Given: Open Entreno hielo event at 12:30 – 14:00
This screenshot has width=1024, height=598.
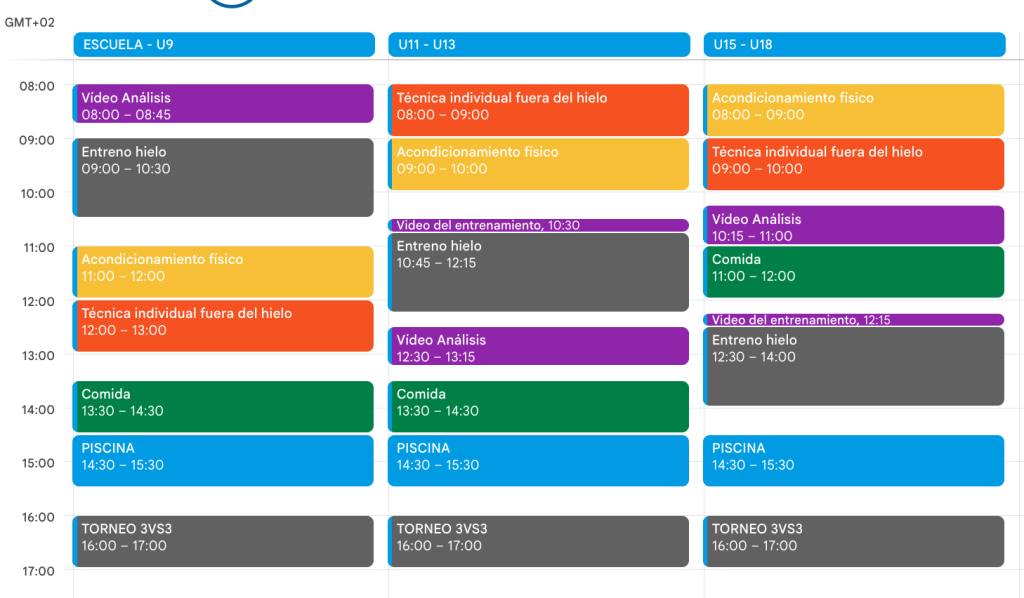Looking at the screenshot, I should tap(853, 366).
